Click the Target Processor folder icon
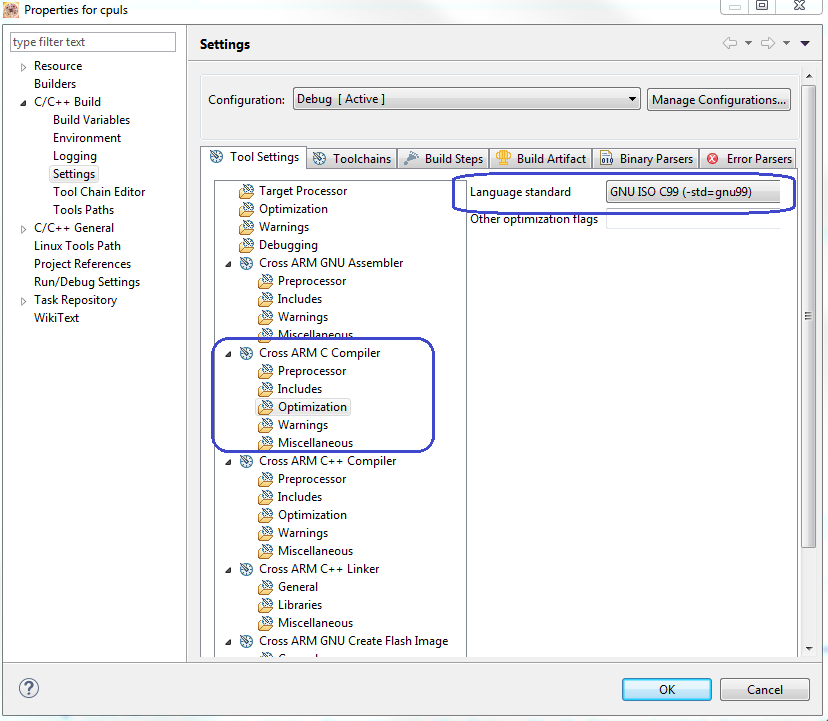The image size is (828, 721). point(246,191)
